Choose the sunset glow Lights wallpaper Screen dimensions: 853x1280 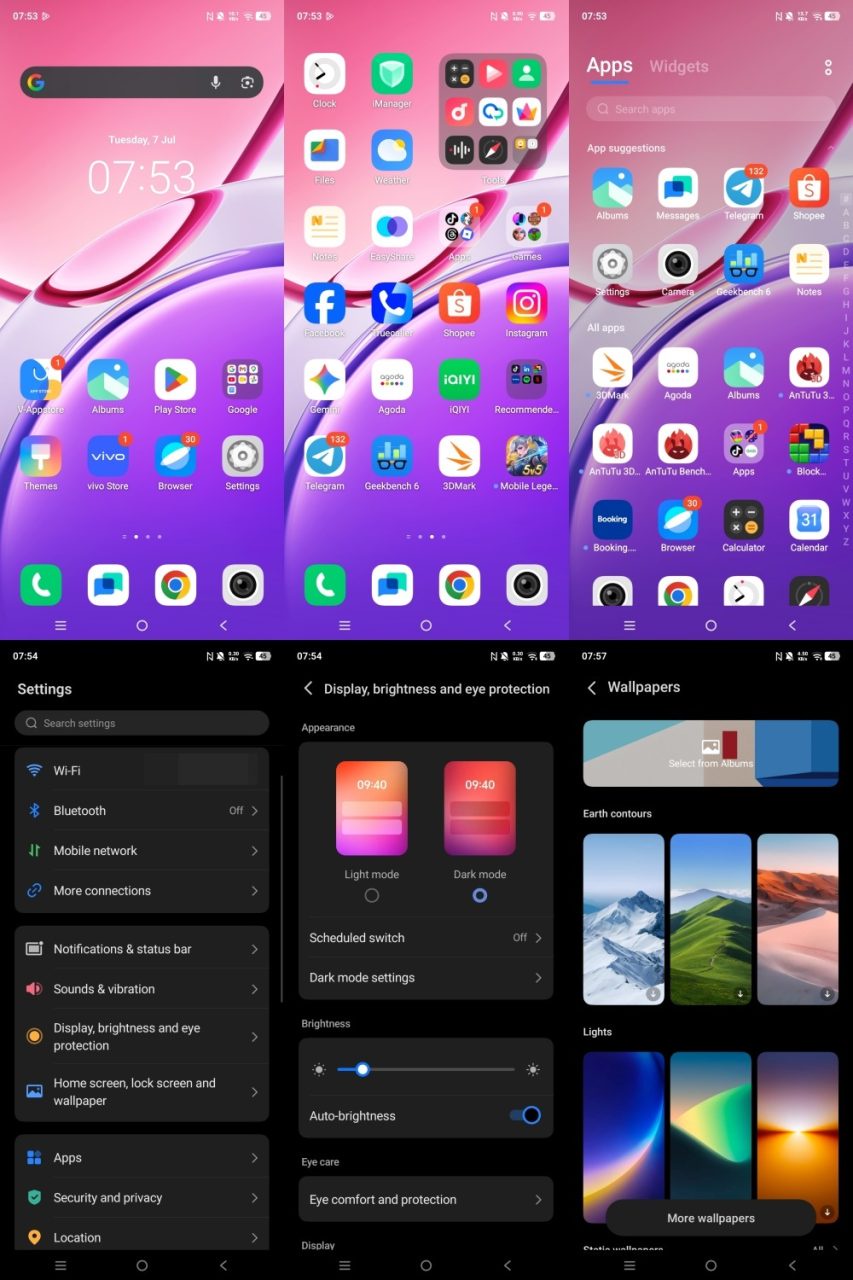(798, 1137)
